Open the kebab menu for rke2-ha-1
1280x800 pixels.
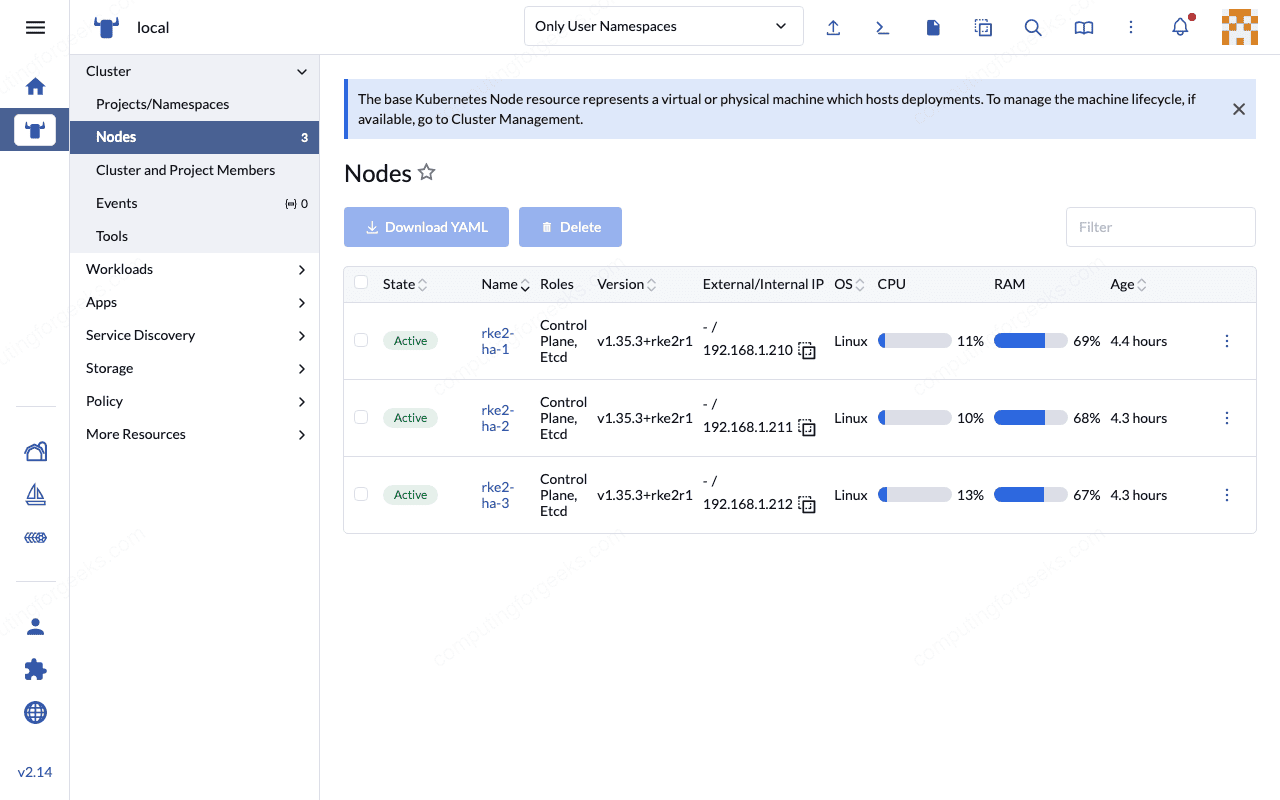(x=1227, y=340)
